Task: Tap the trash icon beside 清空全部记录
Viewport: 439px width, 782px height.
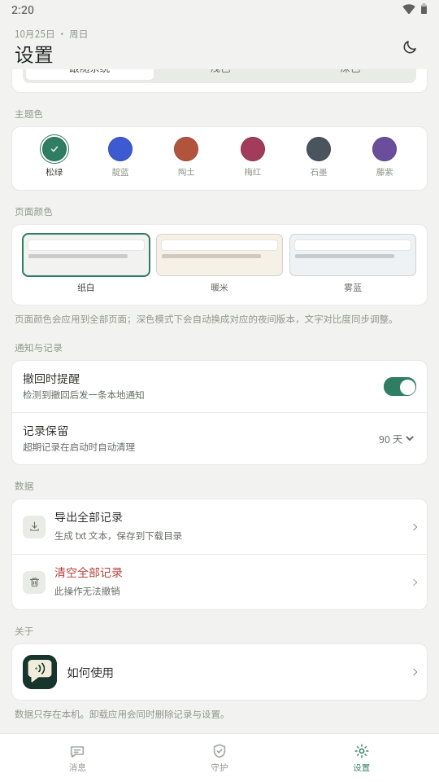Action: pyautogui.click(x=34, y=582)
